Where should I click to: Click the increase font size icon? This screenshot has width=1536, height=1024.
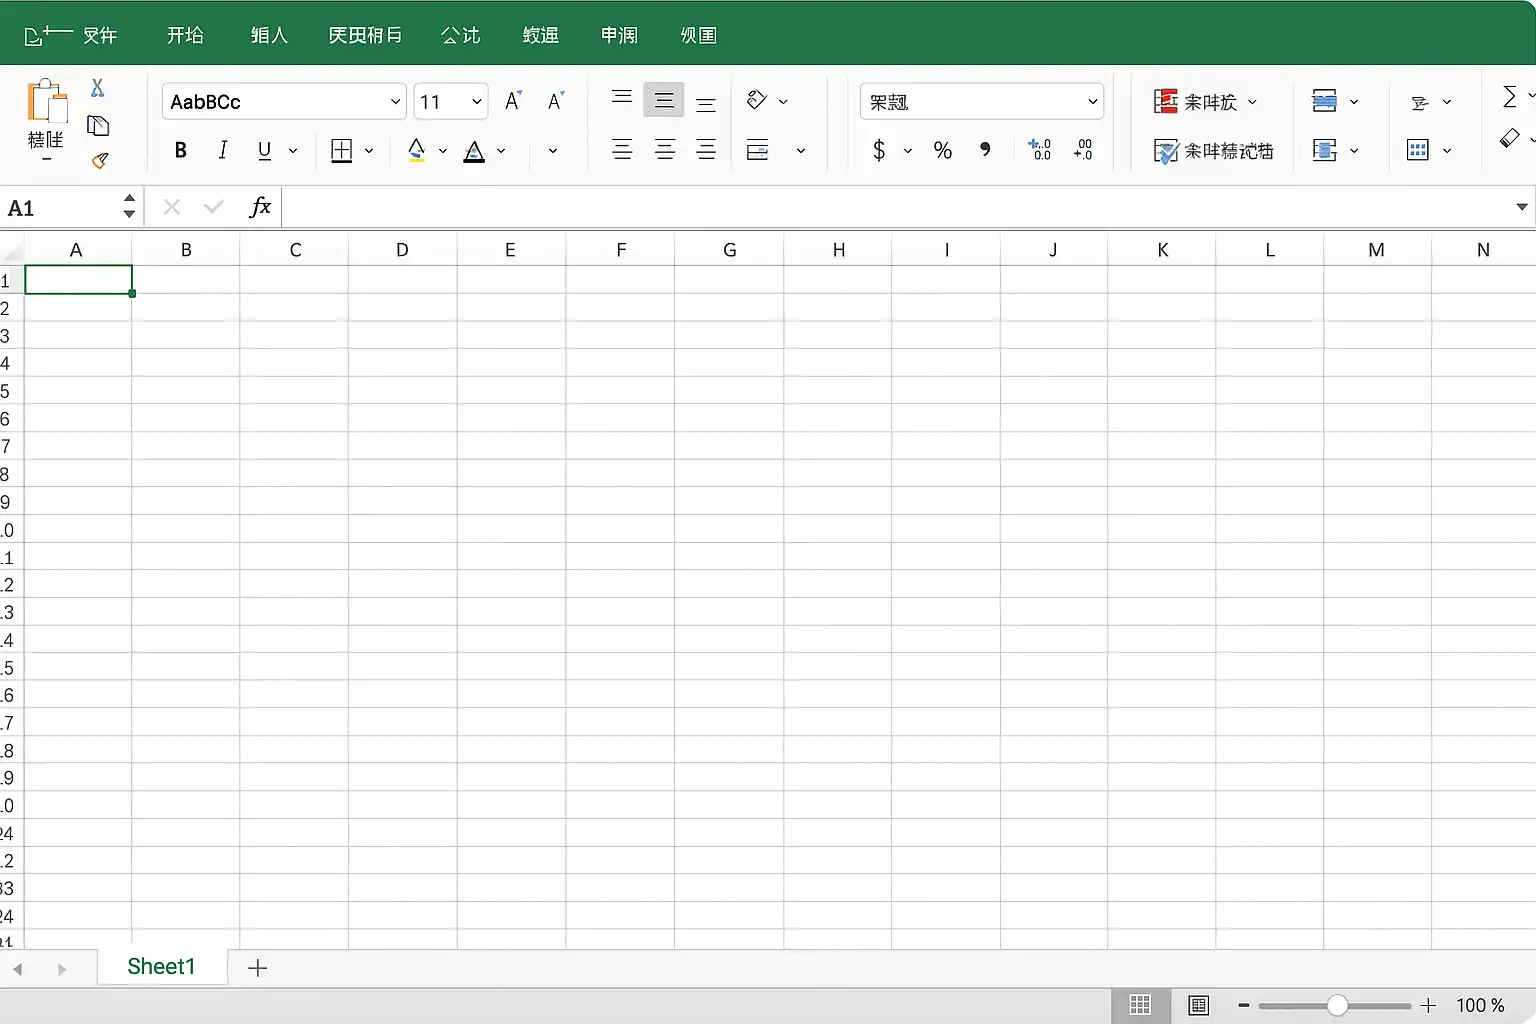click(513, 101)
